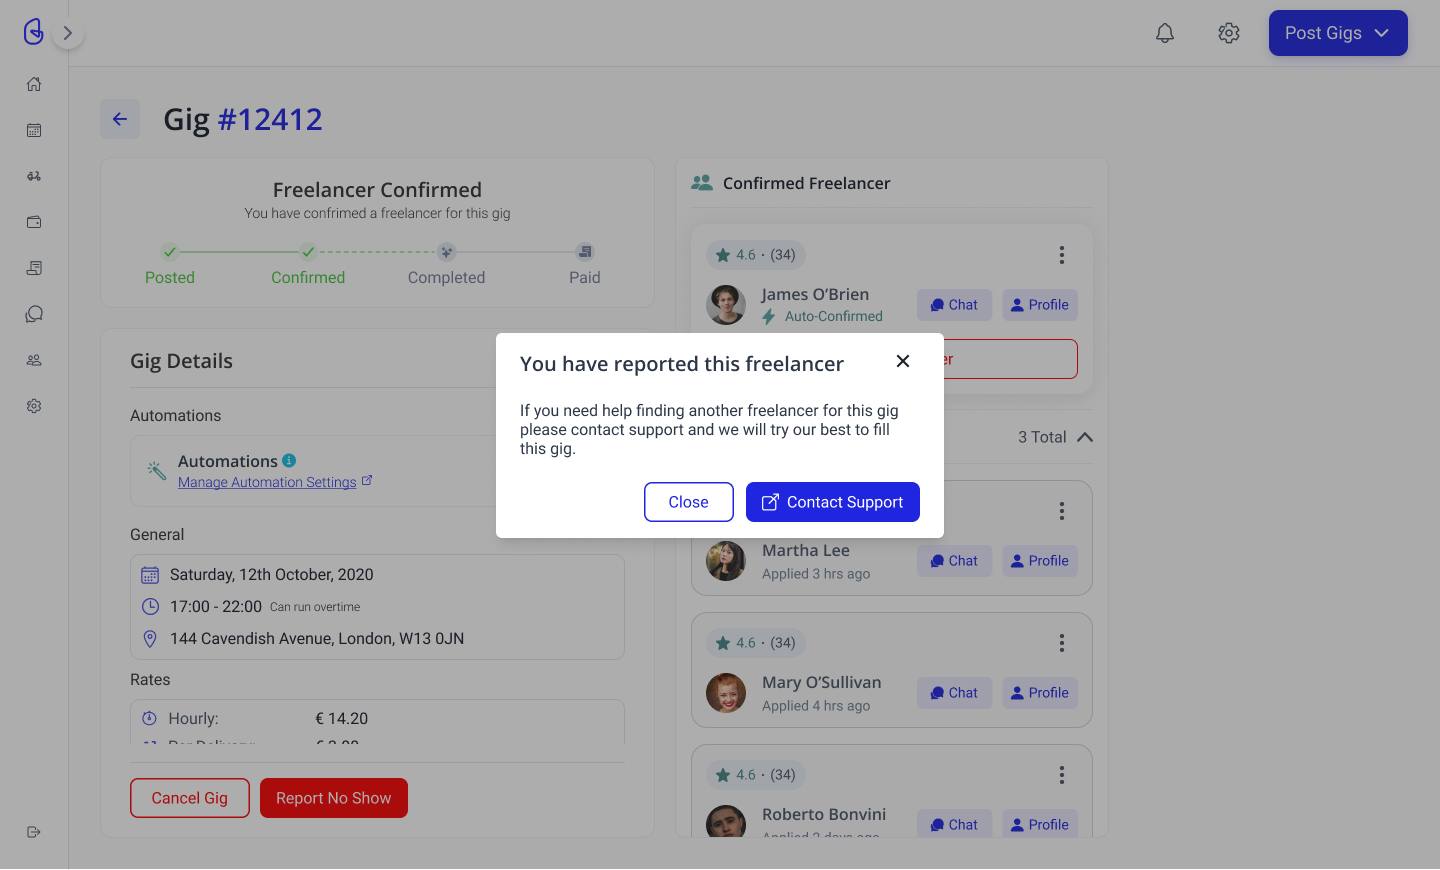Screen dimensions: 1440x870
Task: Chat with Roberto Bonvini
Action: coord(955,823)
